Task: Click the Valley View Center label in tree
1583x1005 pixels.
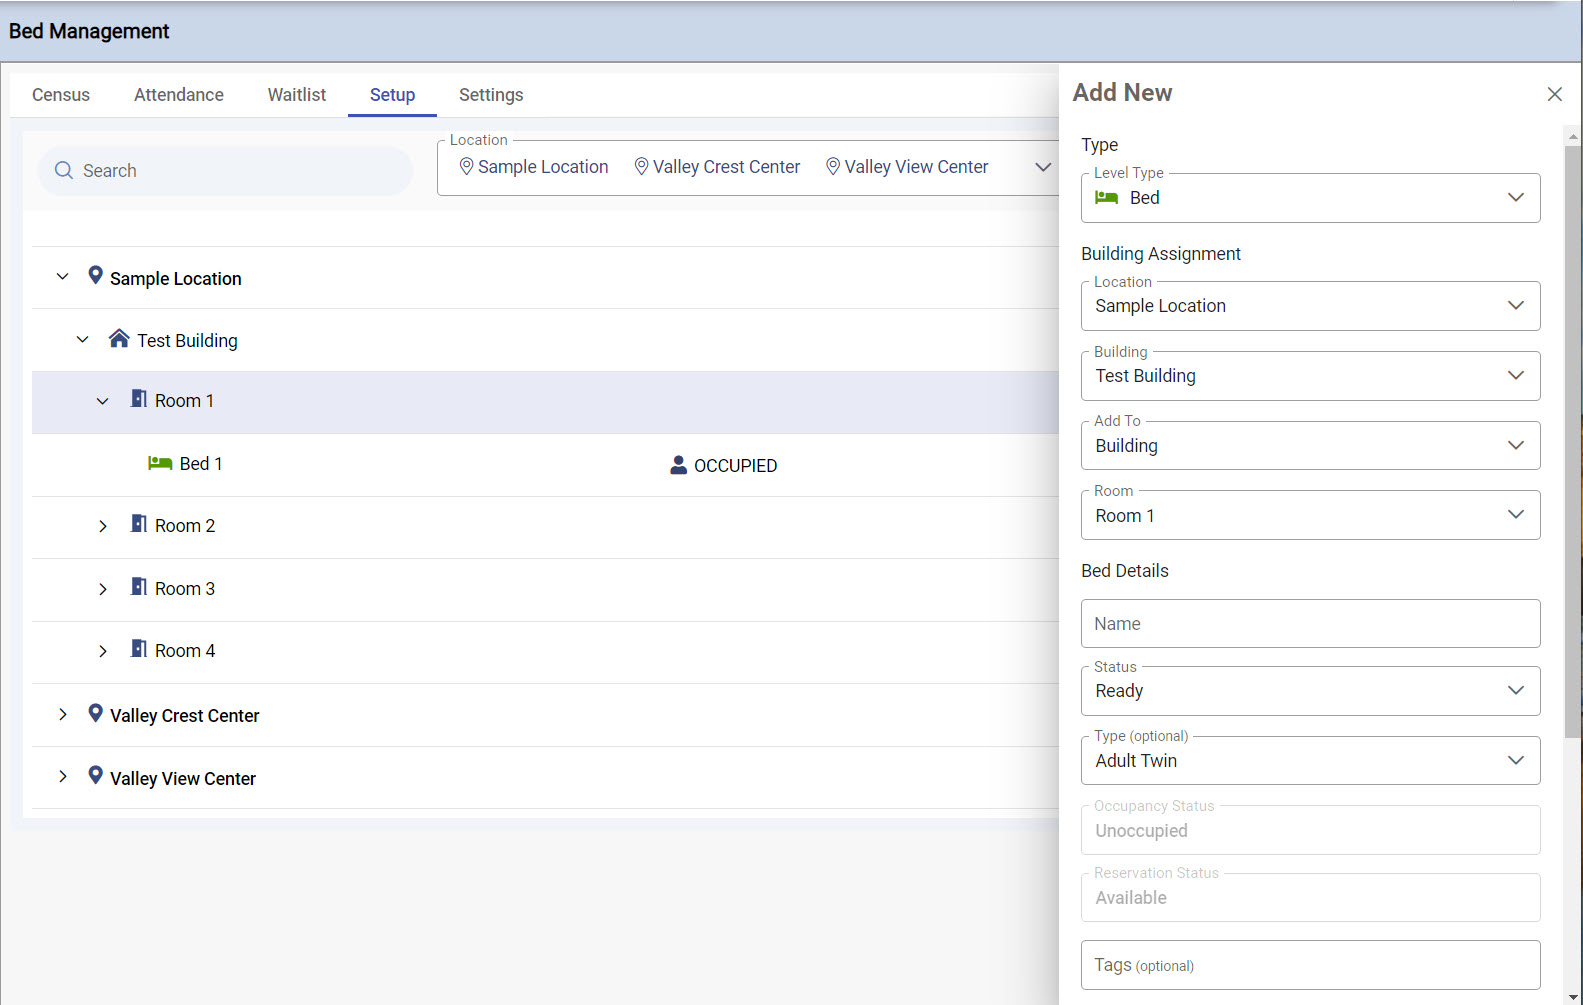Action: tap(183, 779)
